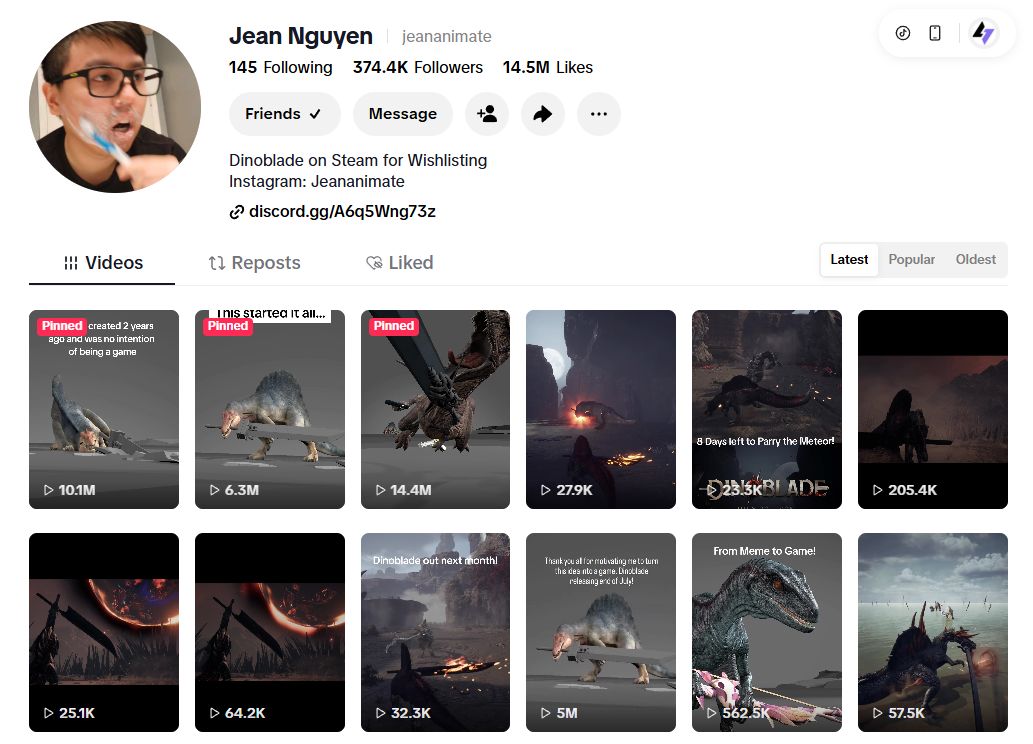The height and width of the screenshot is (744, 1033).
Task: Click the Message button
Action: click(403, 114)
